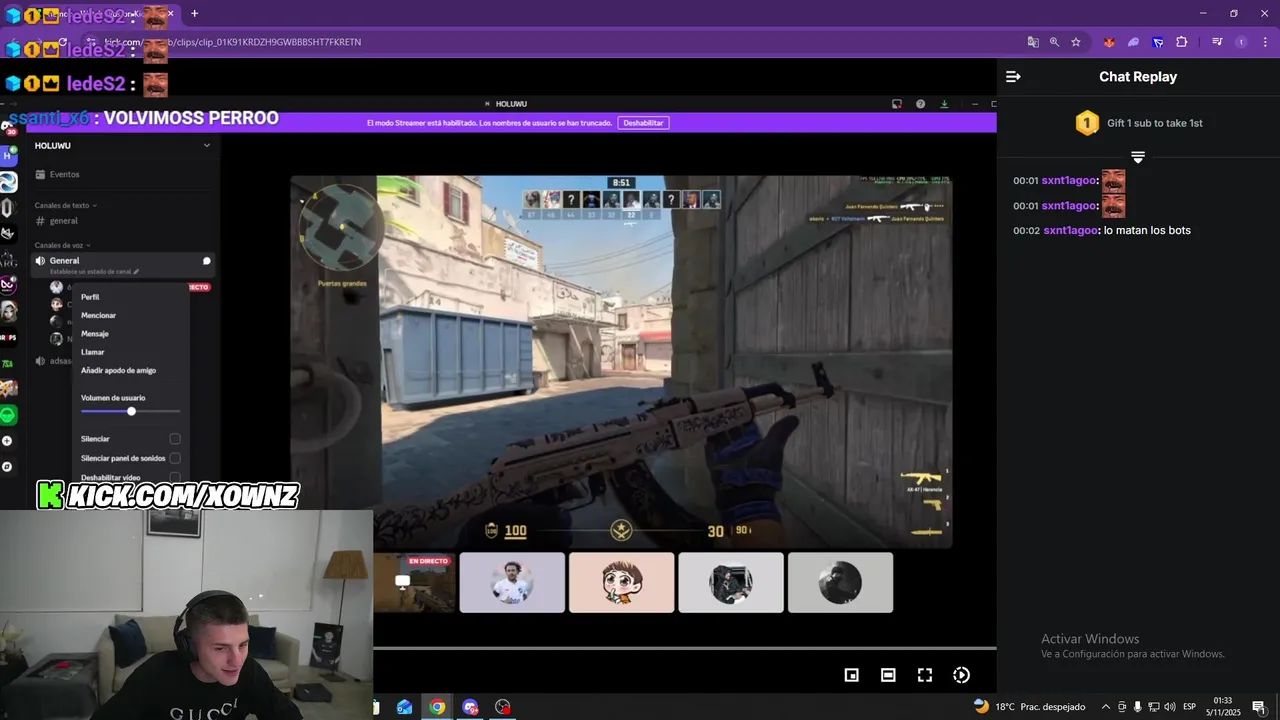Image resolution: width=1280 pixels, height=720 pixels.
Task: Open the Chrome profile avatar
Action: (x=1241, y=42)
